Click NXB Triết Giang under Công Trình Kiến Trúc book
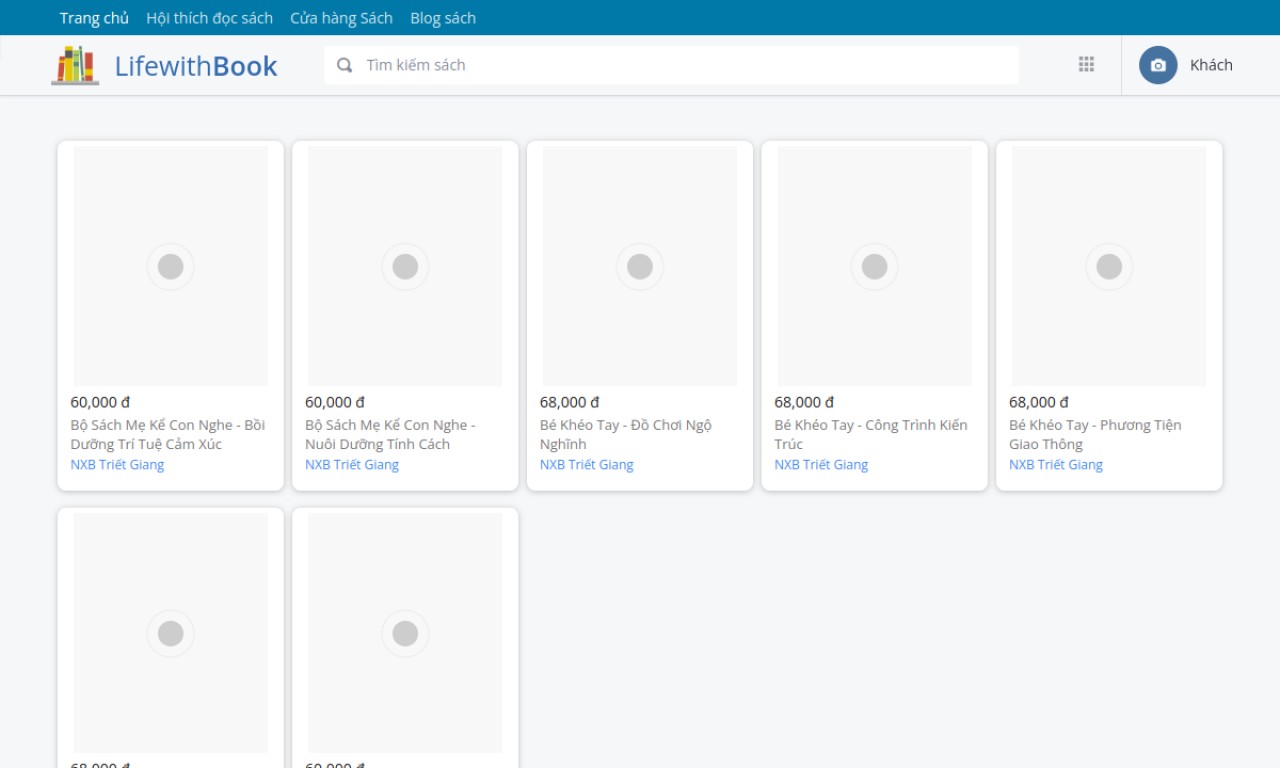 821,465
